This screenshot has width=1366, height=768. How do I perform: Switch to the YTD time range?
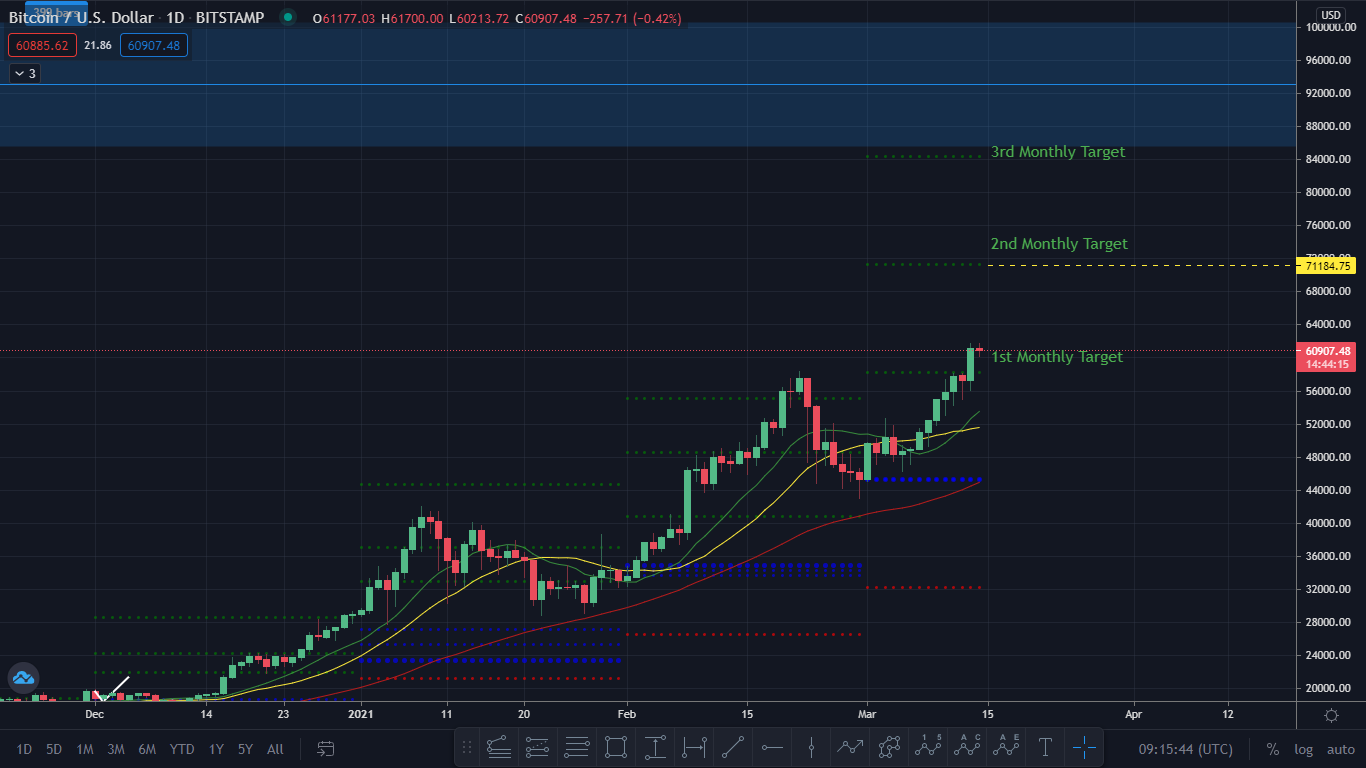(182, 749)
